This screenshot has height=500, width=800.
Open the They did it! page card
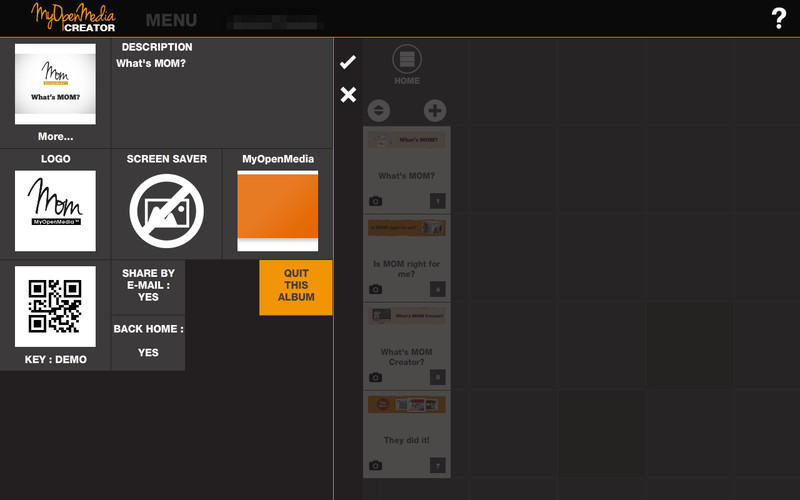click(407, 435)
